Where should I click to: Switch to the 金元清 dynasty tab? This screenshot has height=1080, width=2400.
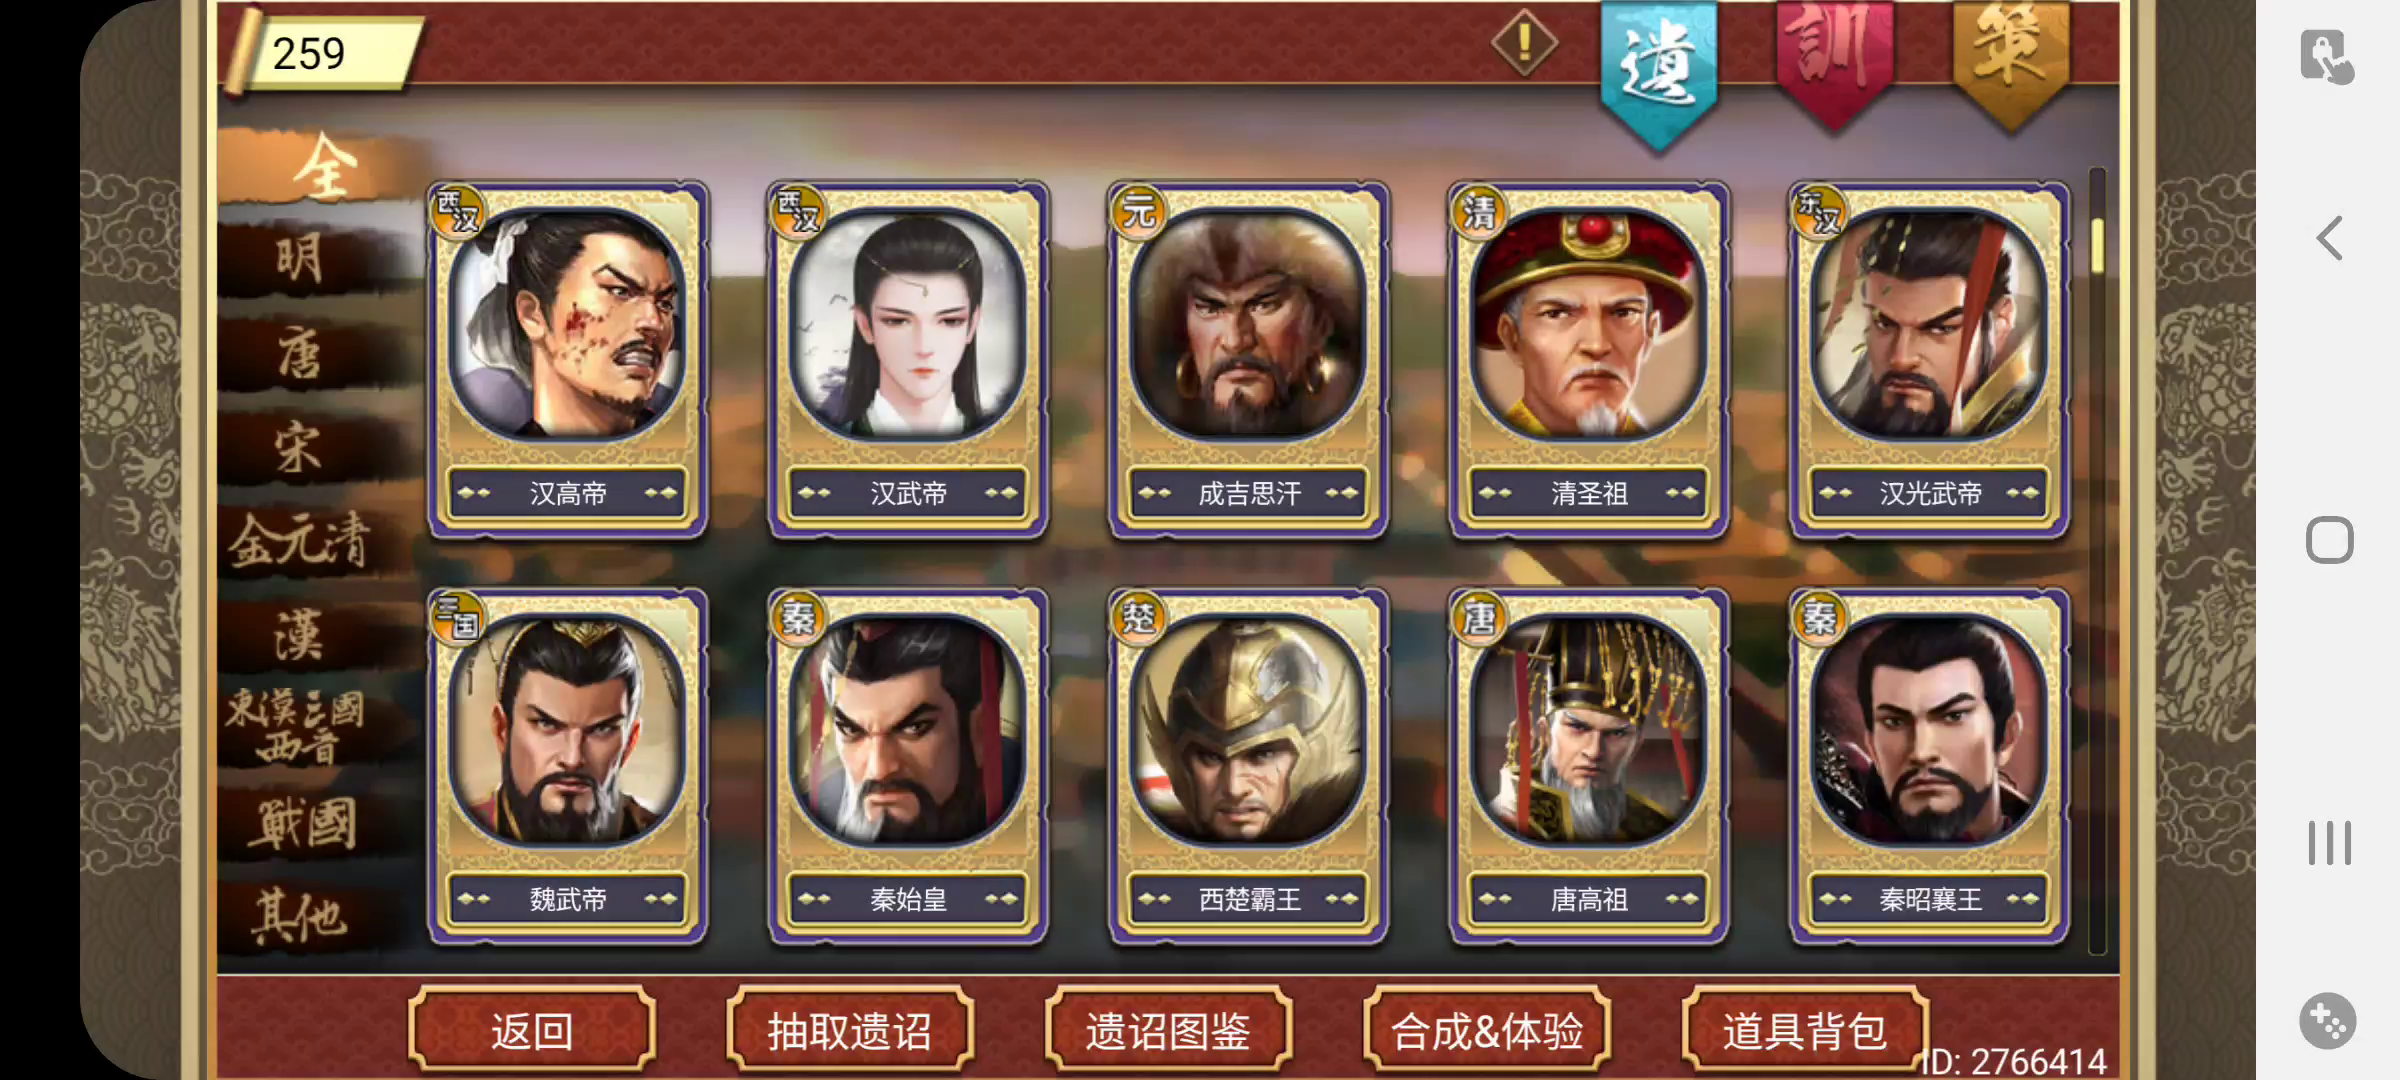pos(300,542)
